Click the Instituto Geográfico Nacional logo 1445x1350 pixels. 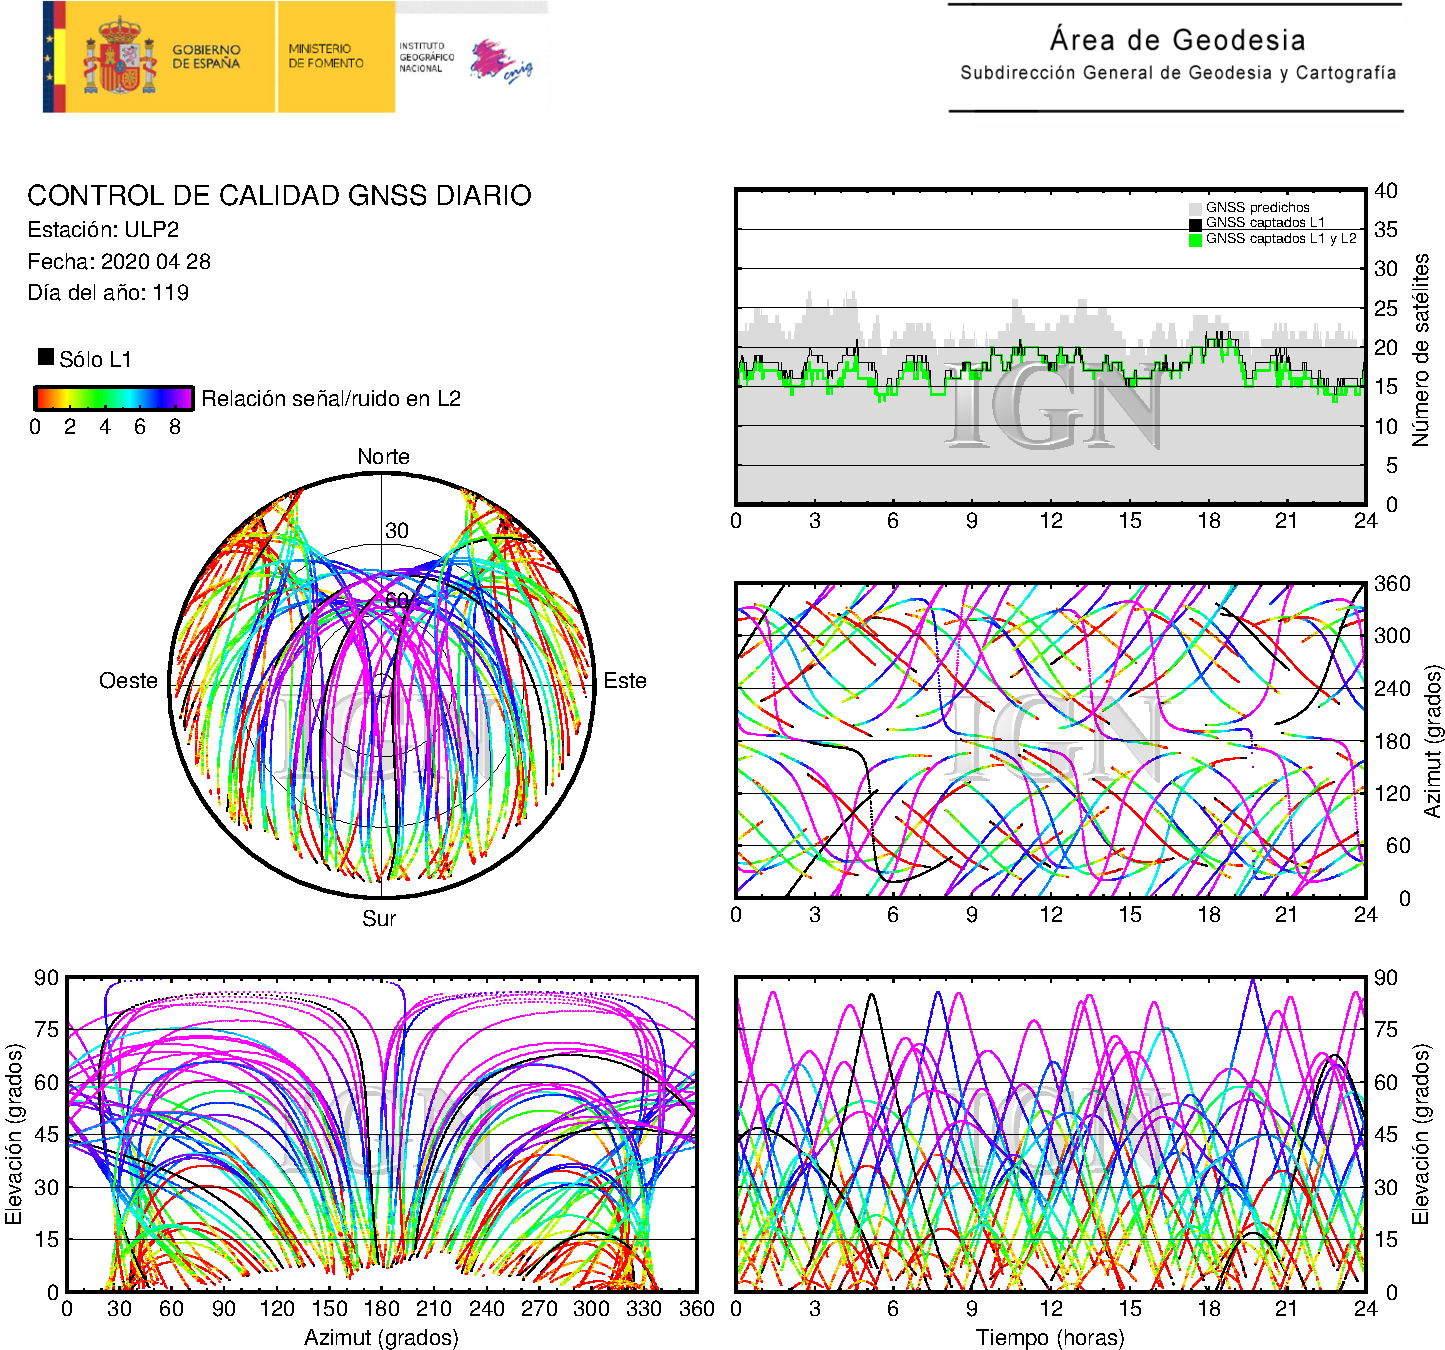click(x=426, y=57)
